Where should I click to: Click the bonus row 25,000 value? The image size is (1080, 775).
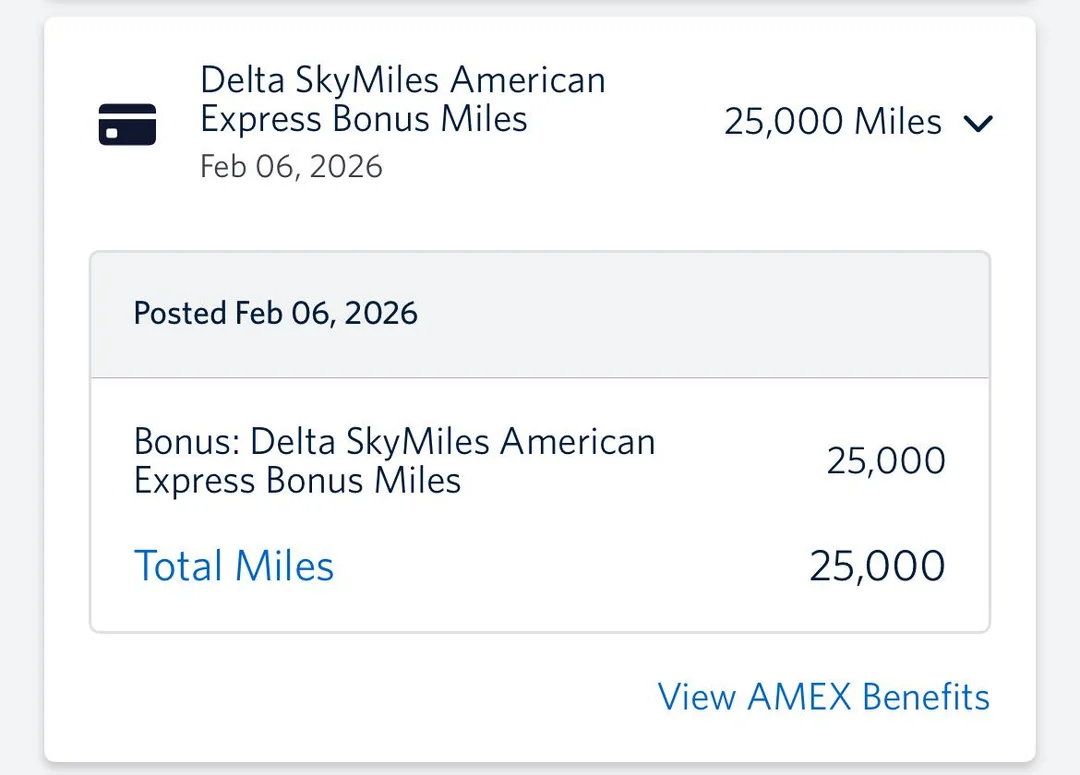click(x=885, y=461)
